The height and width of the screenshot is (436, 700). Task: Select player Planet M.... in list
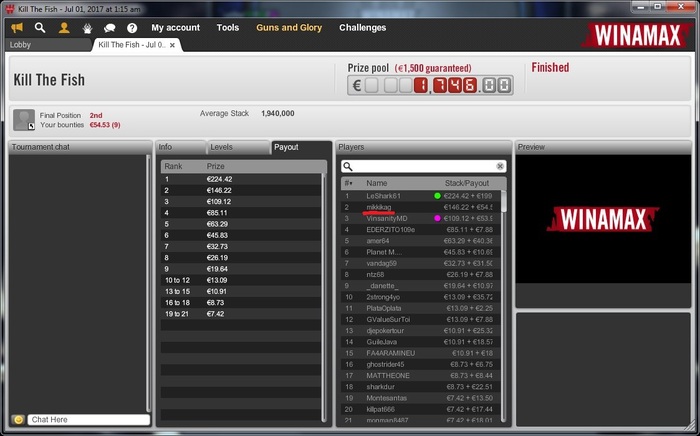point(421,252)
